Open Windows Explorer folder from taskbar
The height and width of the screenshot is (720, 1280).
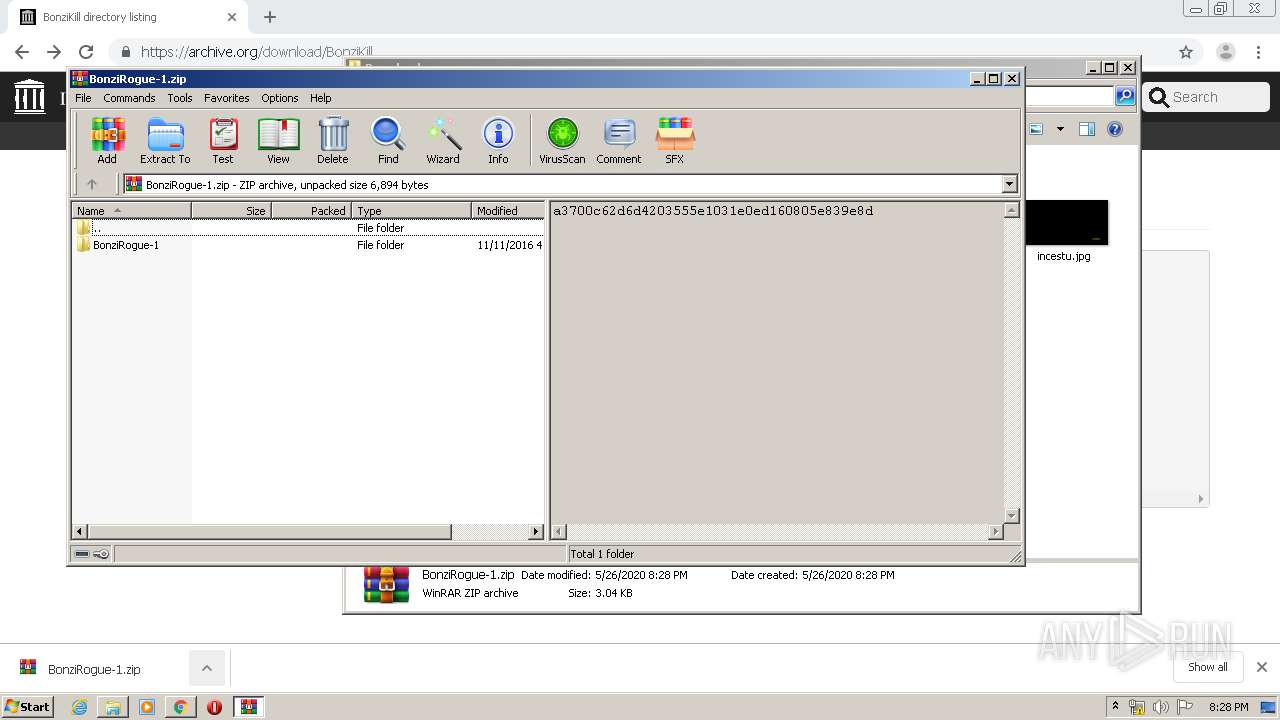[x=113, y=707]
